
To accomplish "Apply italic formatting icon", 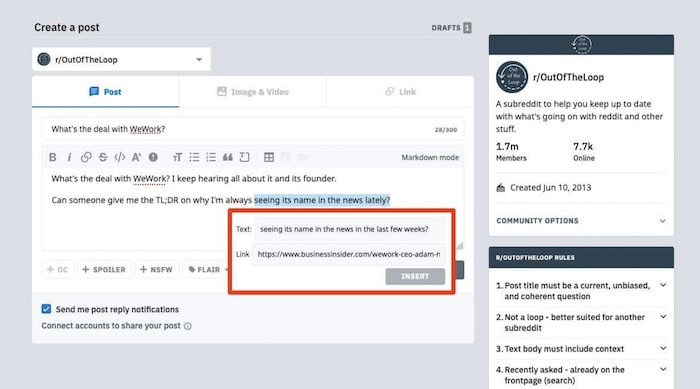I will [x=69, y=157].
